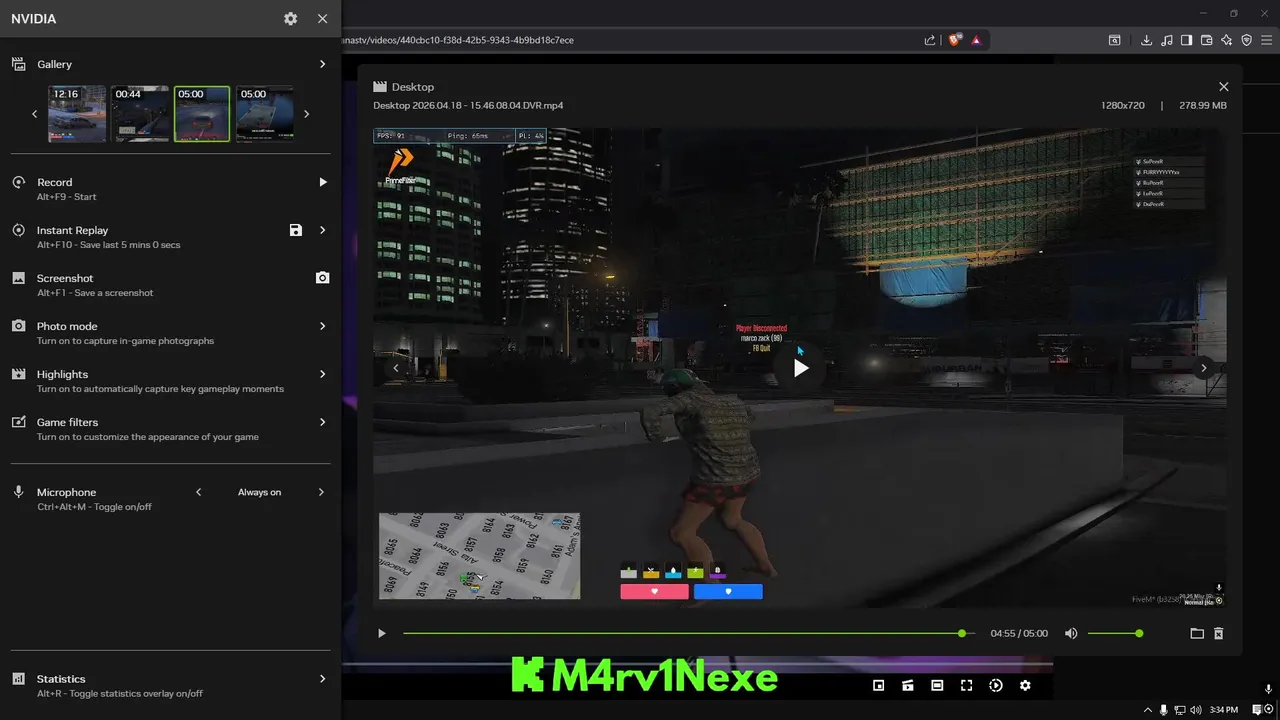Click the Desktop DVR mp4 file name
The image size is (1280, 720).
coord(468,105)
